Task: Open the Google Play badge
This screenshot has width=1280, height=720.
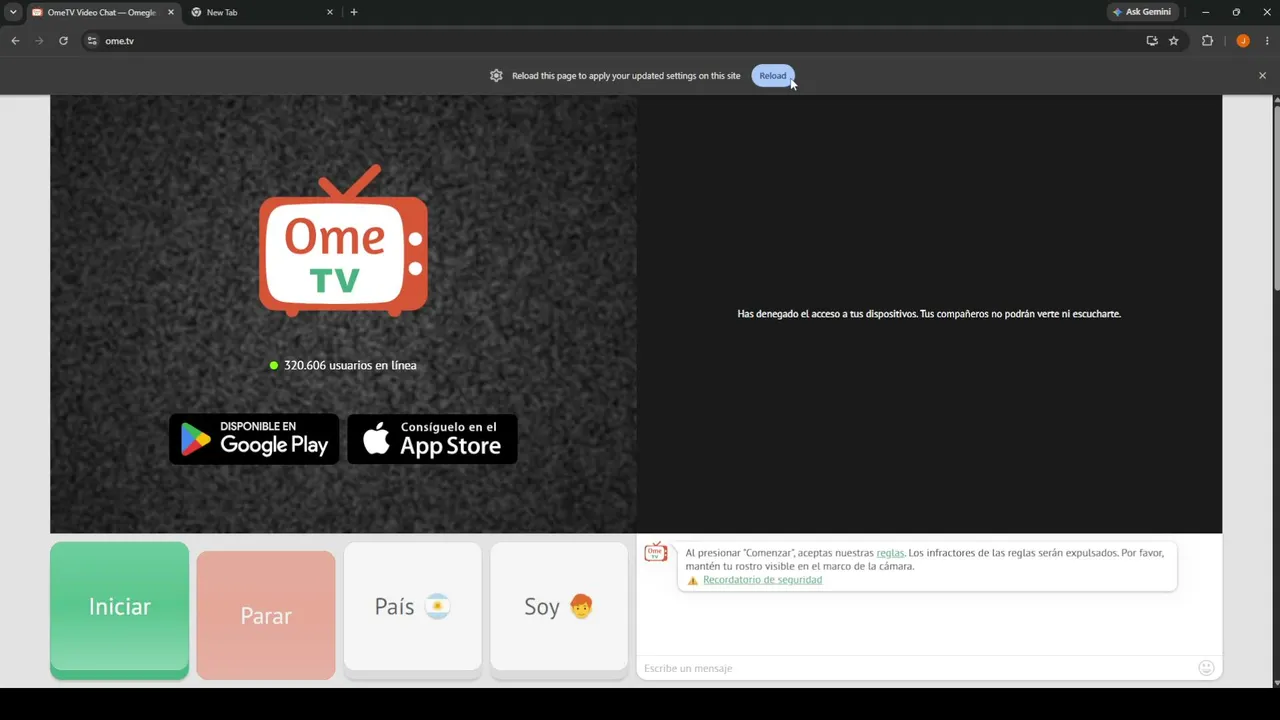Action: [x=254, y=439]
